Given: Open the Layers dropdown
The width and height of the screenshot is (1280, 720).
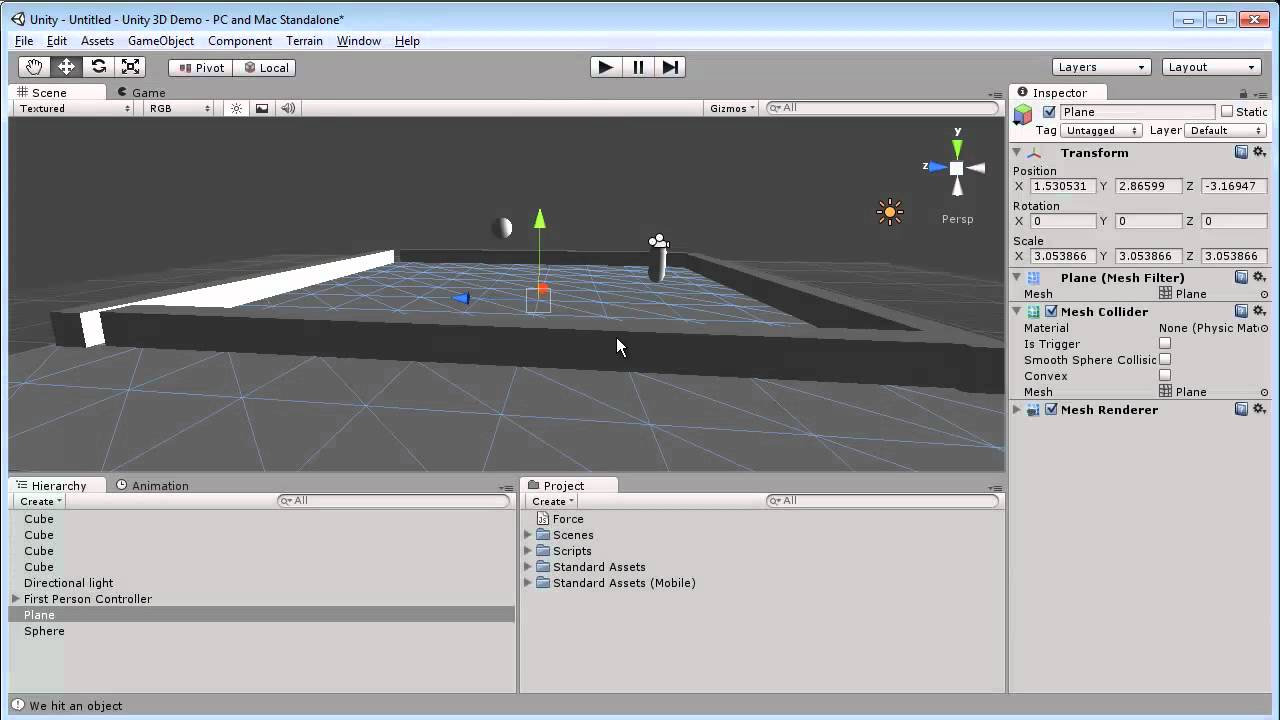Looking at the screenshot, I should click(x=1102, y=67).
